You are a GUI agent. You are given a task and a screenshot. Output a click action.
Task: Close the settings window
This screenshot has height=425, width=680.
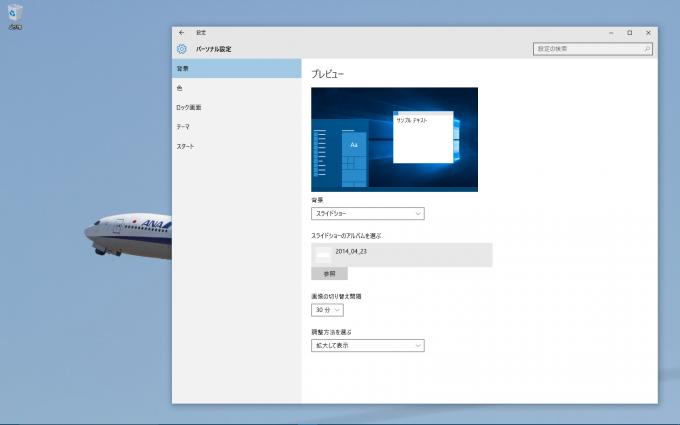click(x=648, y=33)
